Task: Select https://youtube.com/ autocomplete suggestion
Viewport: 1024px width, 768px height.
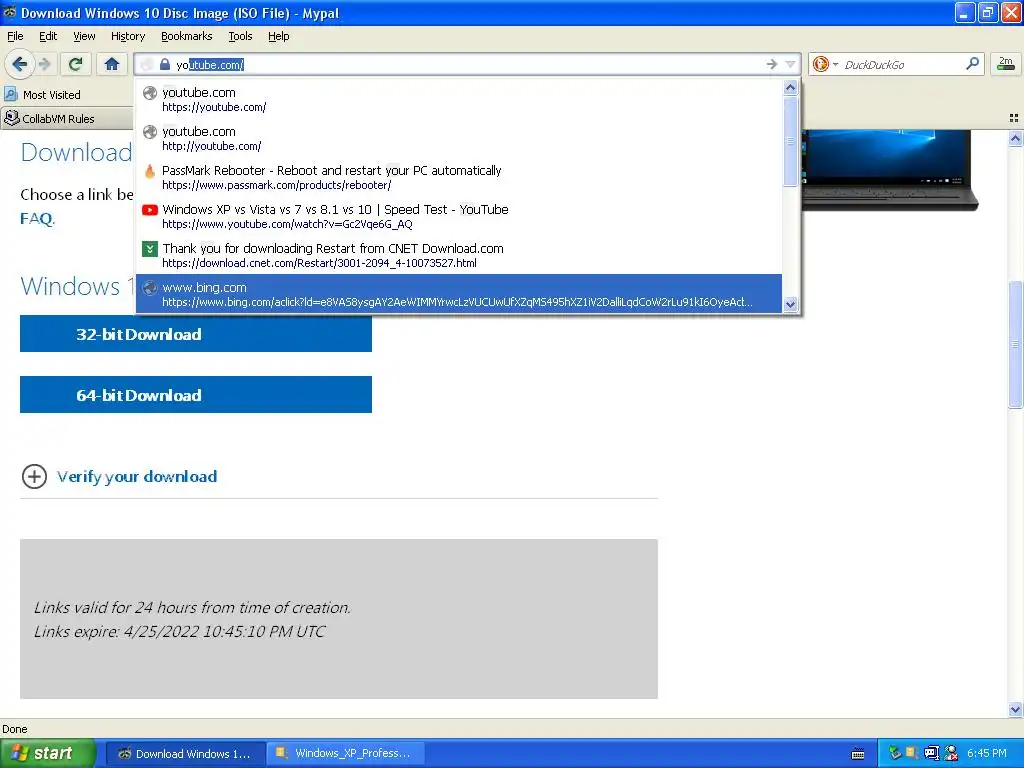Action: (x=458, y=99)
